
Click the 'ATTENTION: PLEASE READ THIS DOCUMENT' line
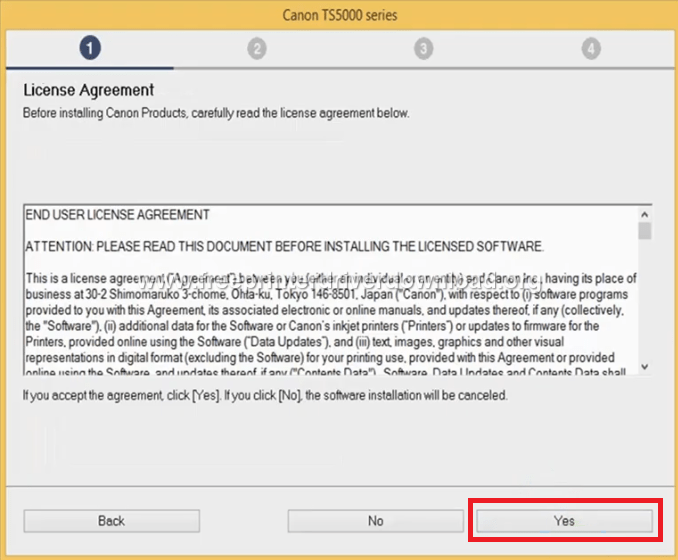click(x=284, y=246)
